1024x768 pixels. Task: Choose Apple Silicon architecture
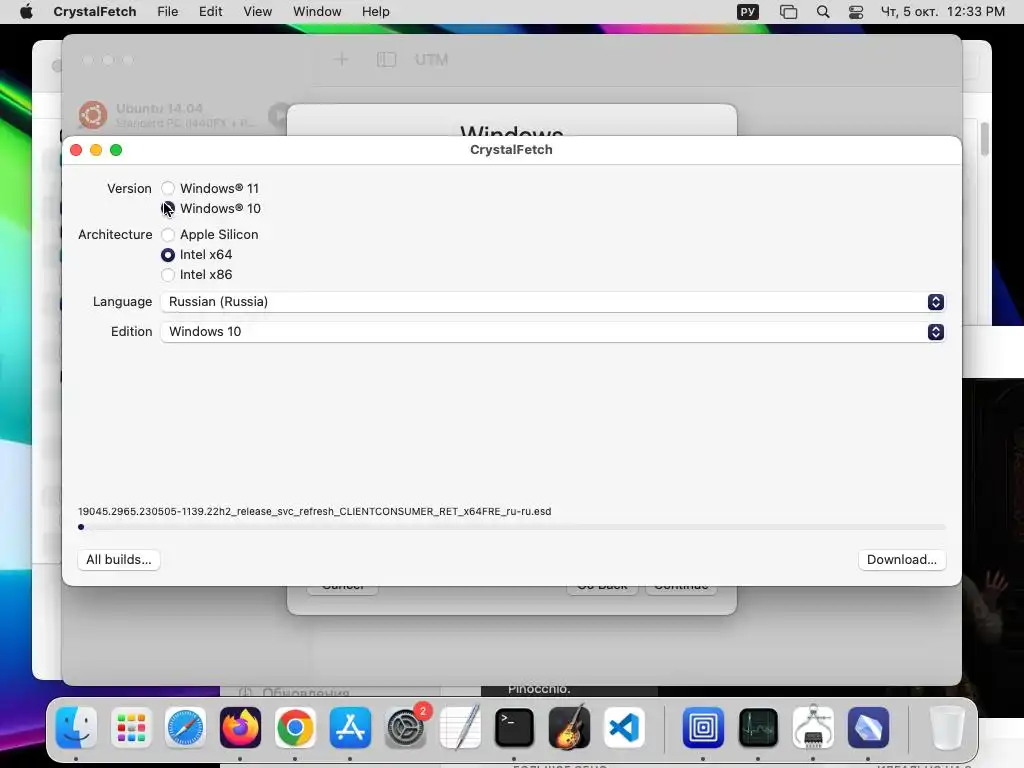168,234
